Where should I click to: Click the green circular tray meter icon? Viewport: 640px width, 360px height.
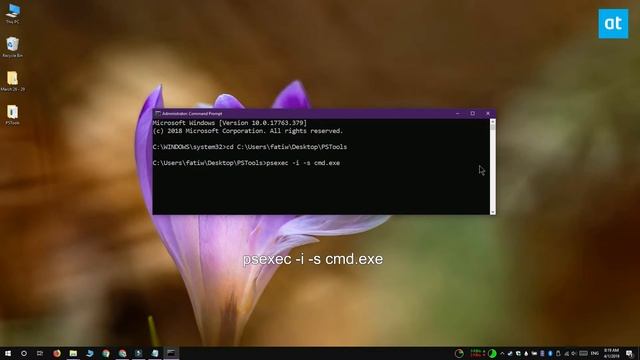pyautogui.click(x=492, y=353)
